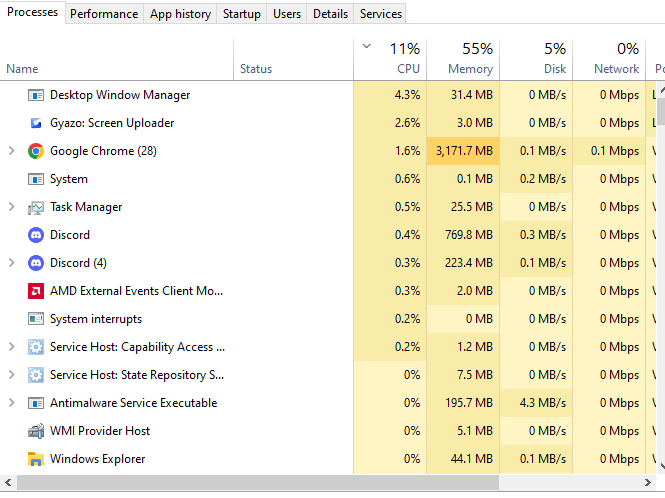Image resolution: width=665 pixels, height=498 pixels.
Task: Select the Task Manager process icon
Action: tap(36, 207)
